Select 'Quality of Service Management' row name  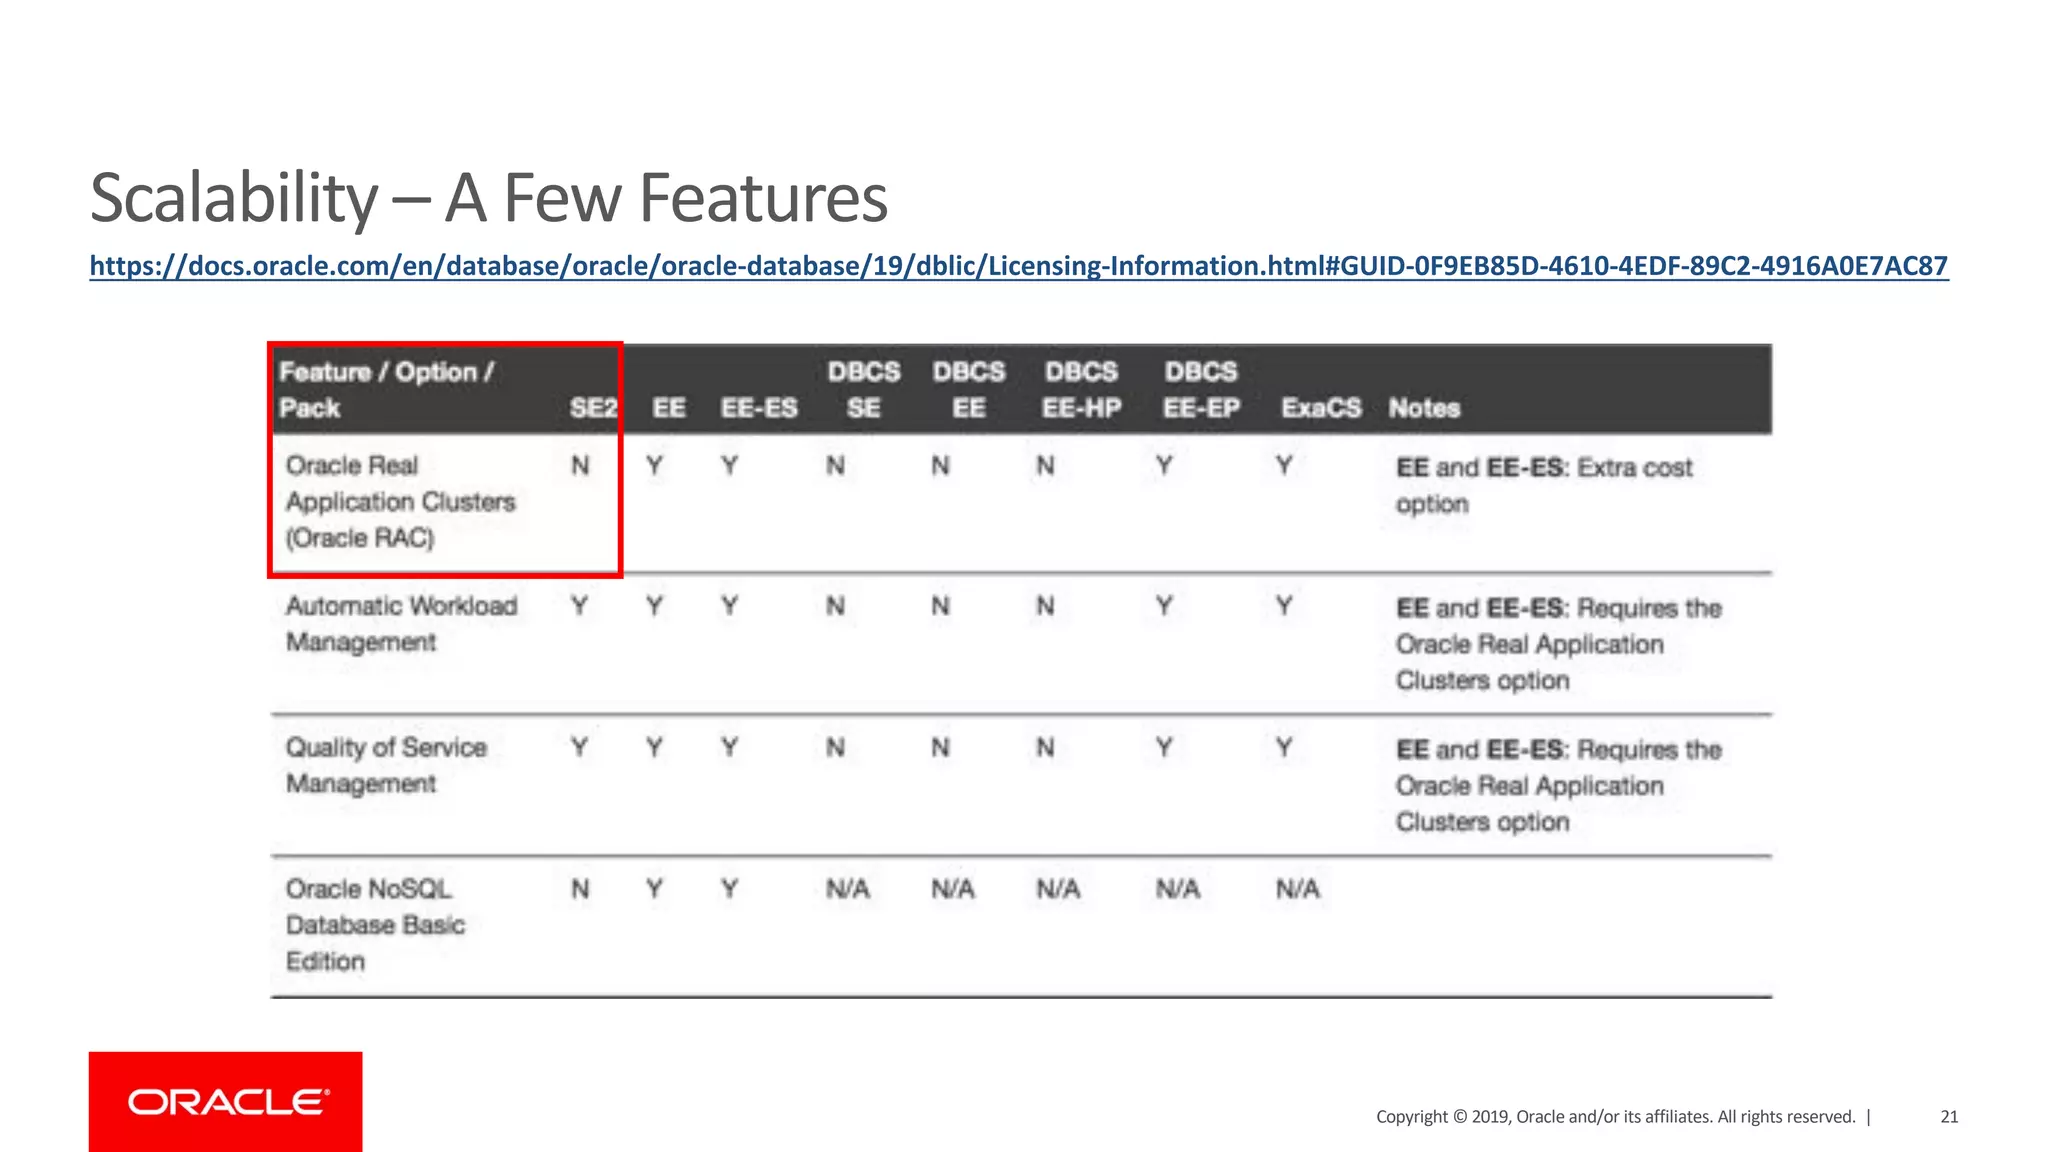click(x=386, y=766)
